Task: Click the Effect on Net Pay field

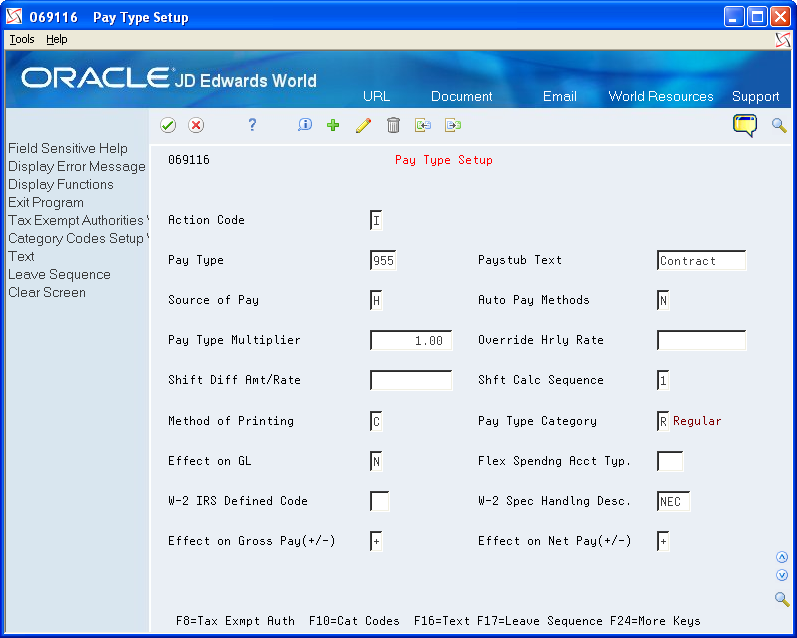Action: click(663, 541)
